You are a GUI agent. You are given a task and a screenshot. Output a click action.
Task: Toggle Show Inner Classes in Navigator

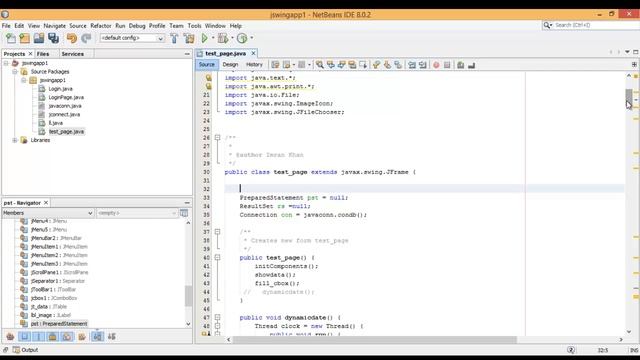tap(67, 337)
